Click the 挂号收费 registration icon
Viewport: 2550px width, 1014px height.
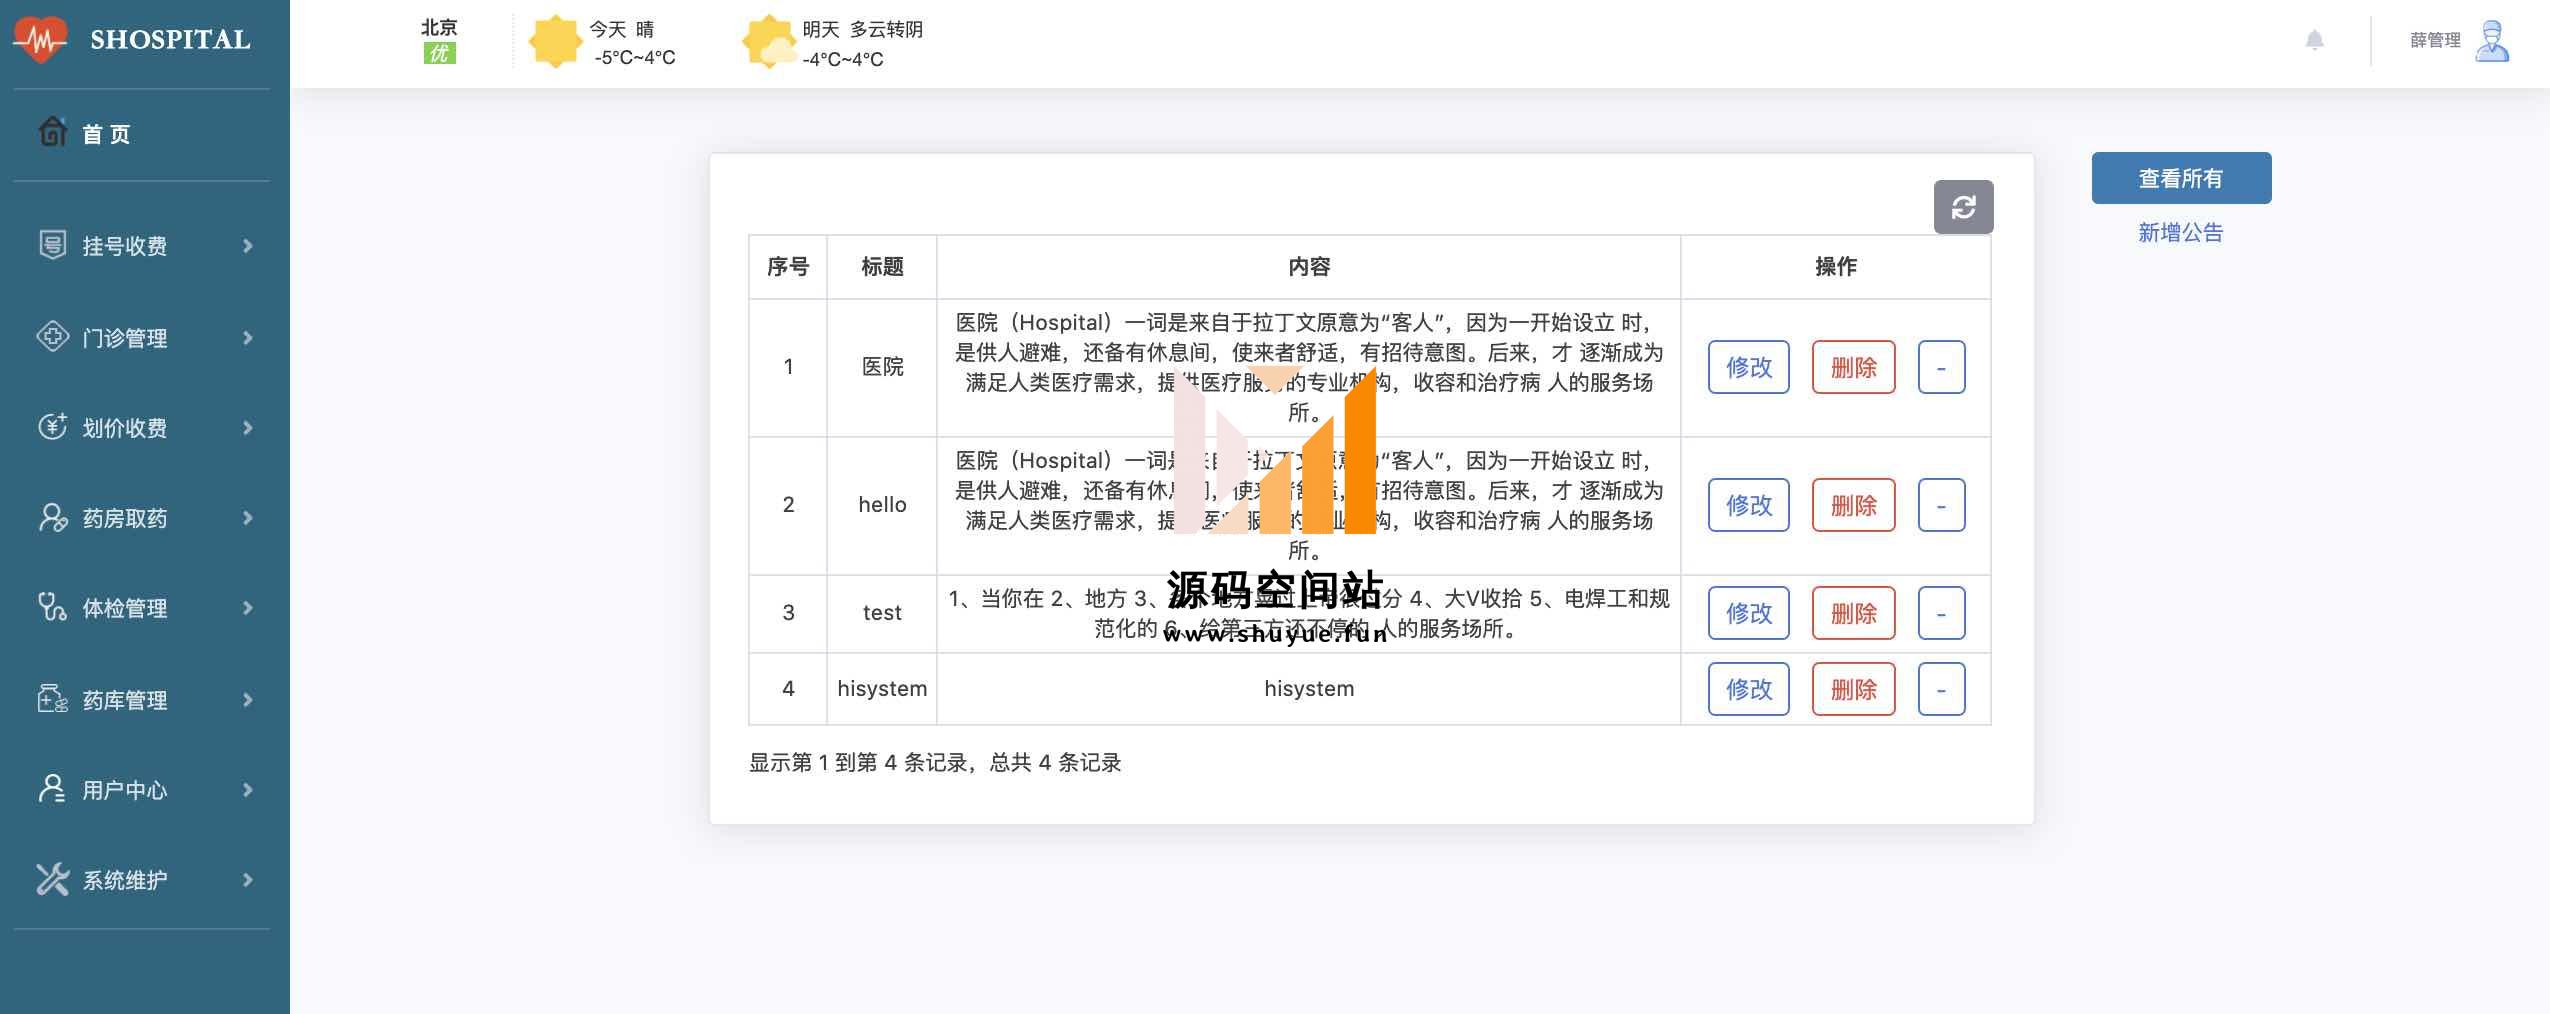click(53, 245)
